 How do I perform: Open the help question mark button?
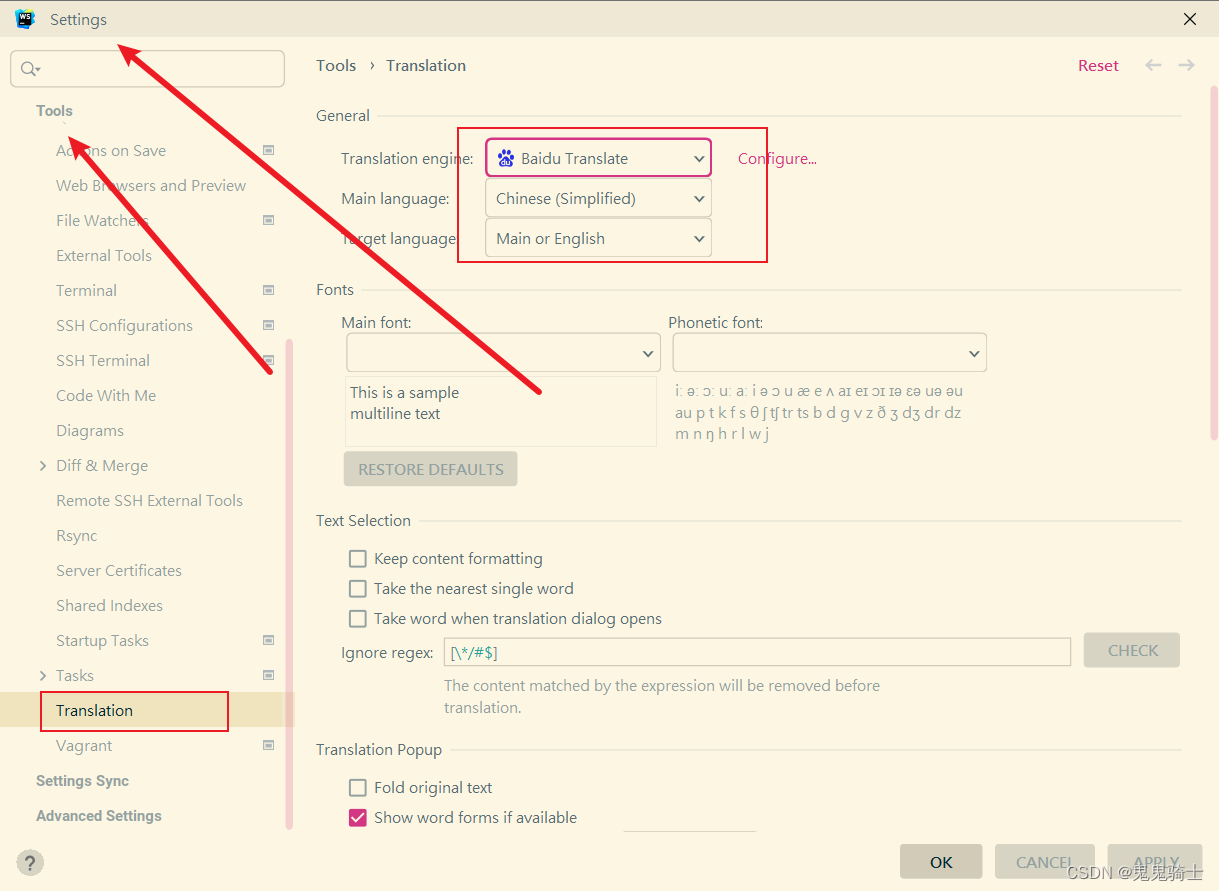(30, 862)
